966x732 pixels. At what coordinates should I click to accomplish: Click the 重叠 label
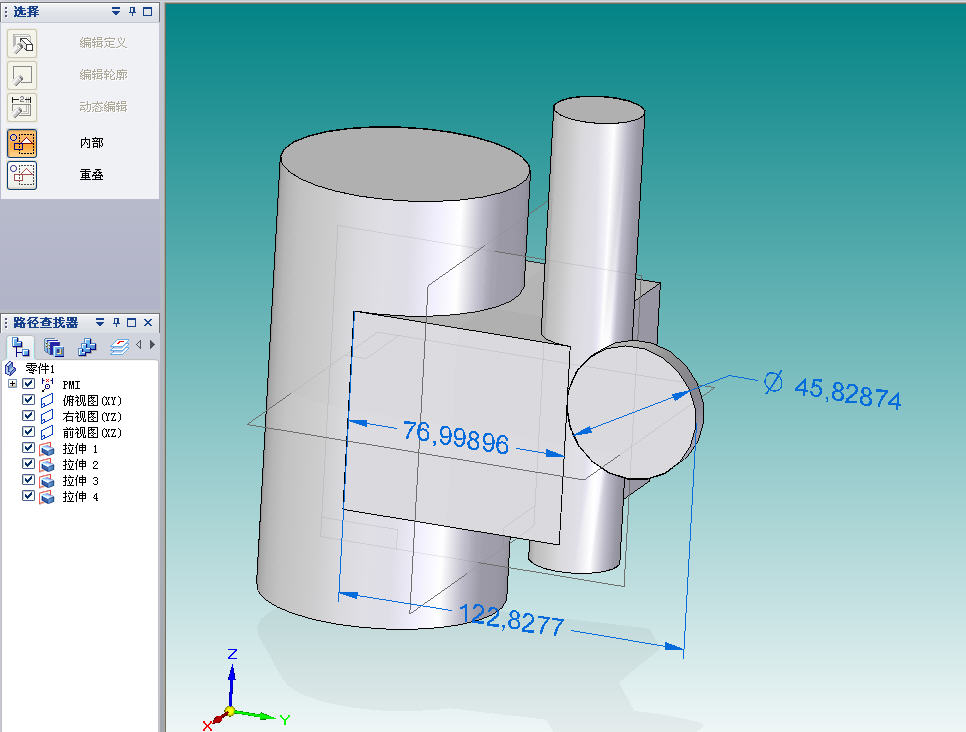[x=91, y=175]
